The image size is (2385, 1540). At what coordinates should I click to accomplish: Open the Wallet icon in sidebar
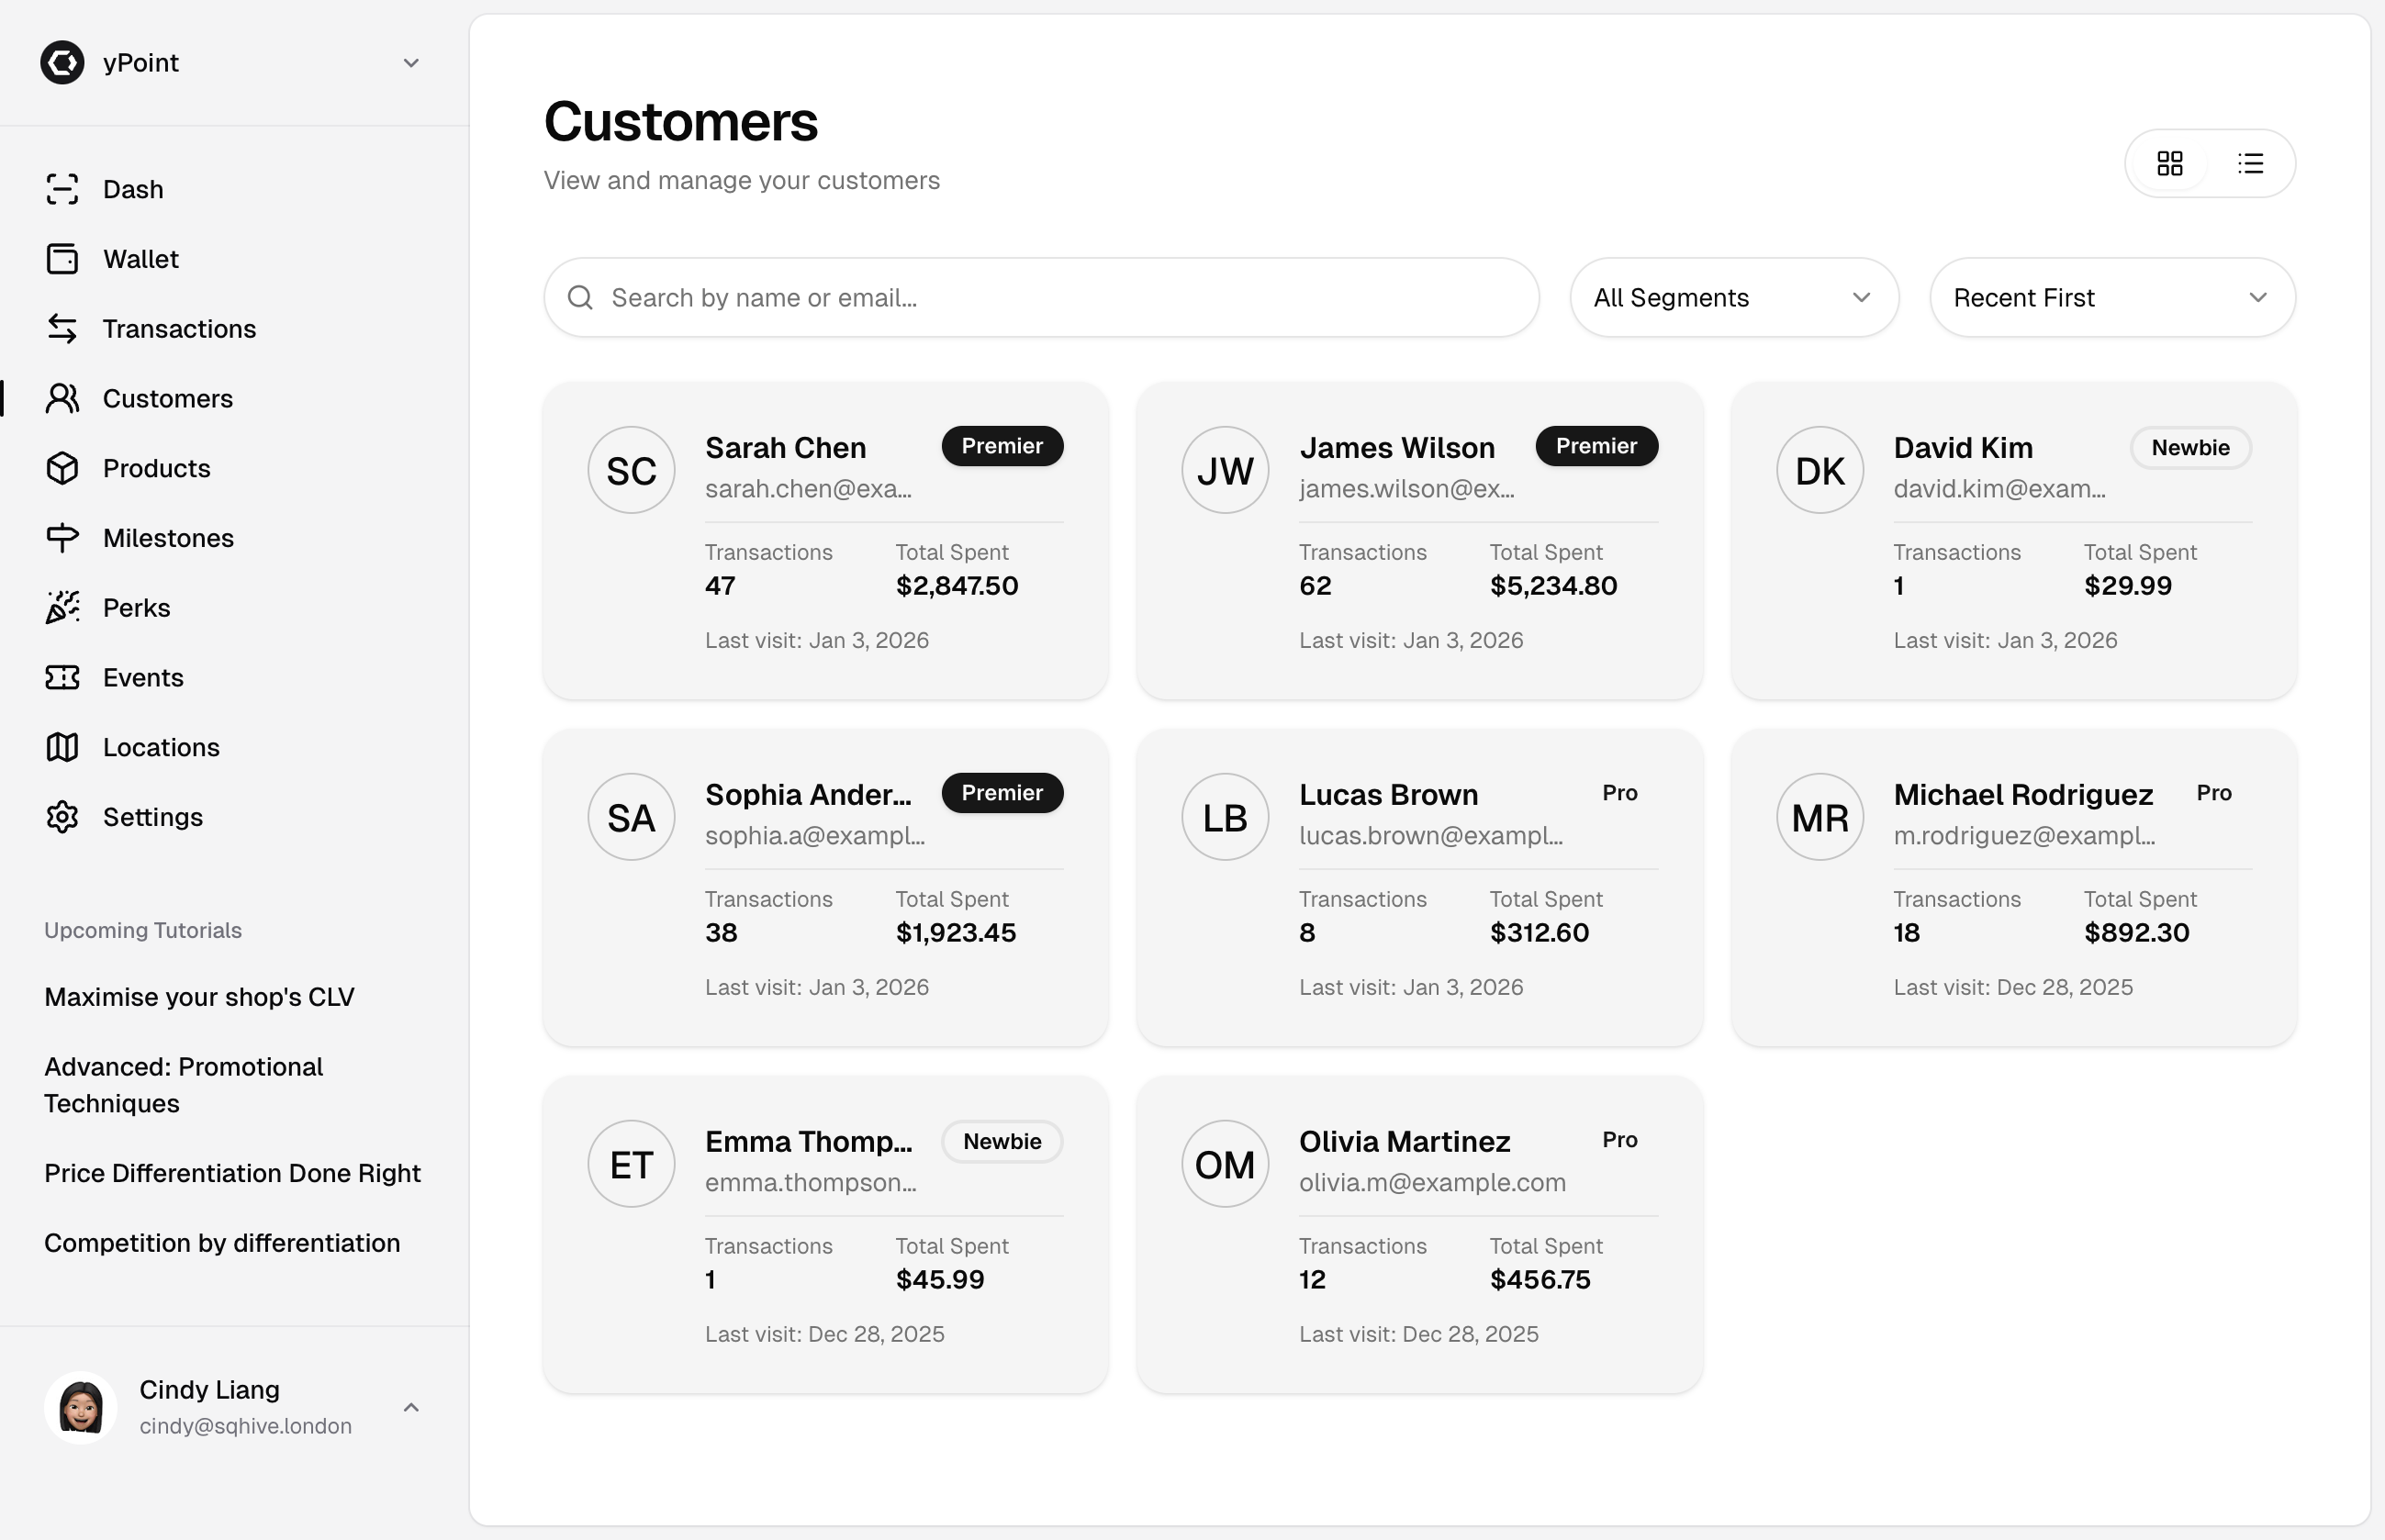tap(62, 259)
